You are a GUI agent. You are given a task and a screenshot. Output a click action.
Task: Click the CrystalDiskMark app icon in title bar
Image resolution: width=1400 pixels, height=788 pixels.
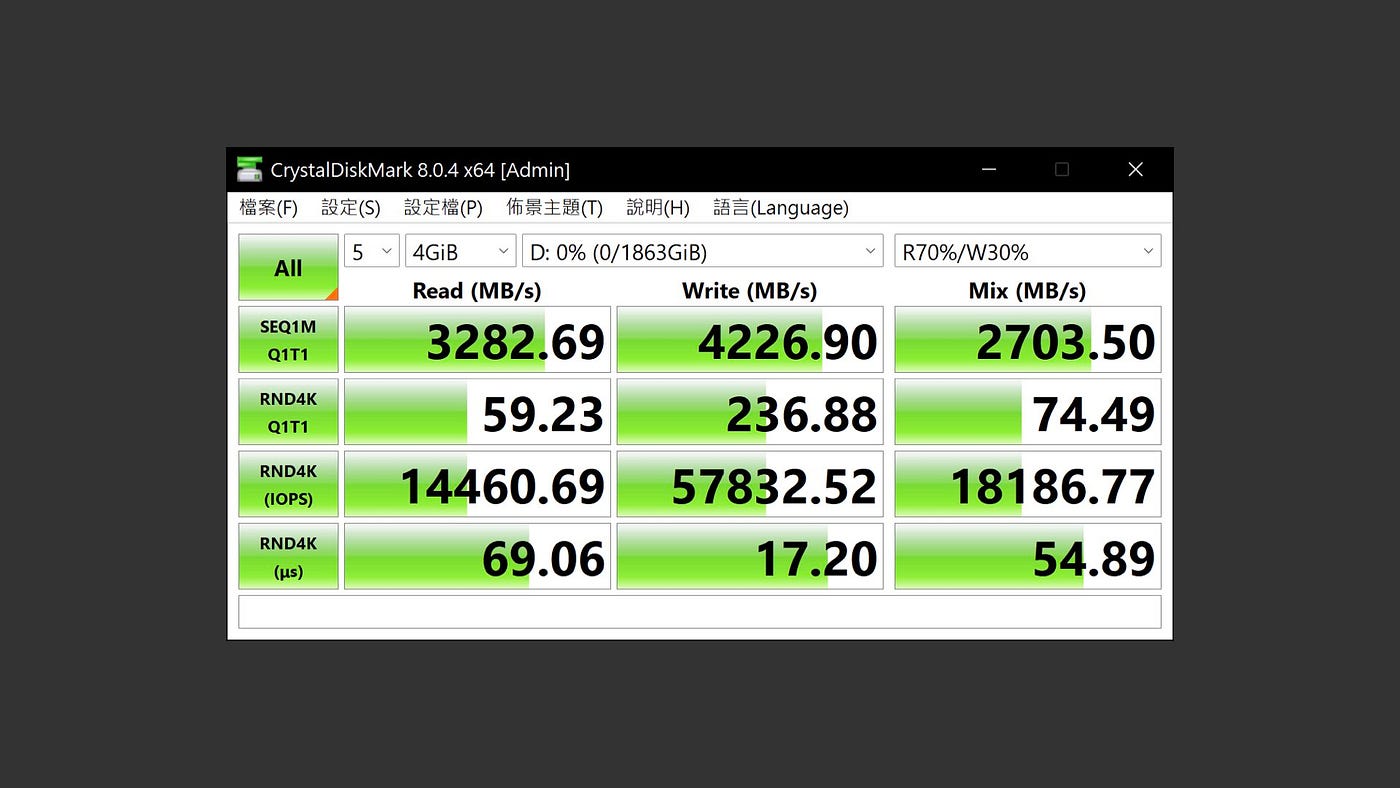click(249, 170)
